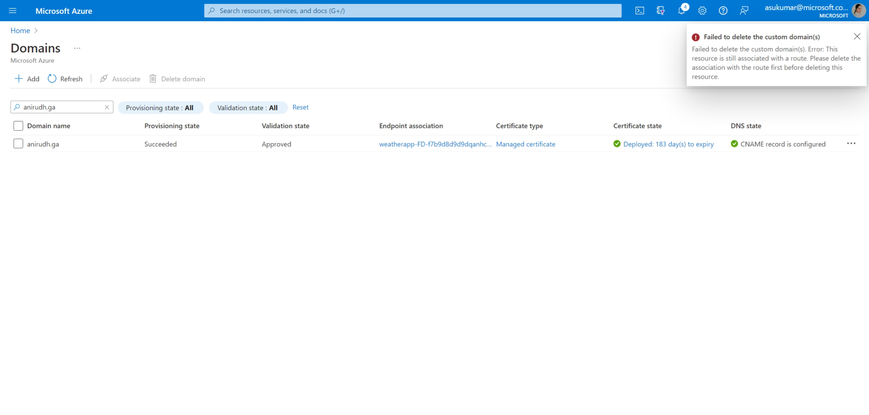The height and width of the screenshot is (415, 869).
Task: Open the ellipsis next to Domains title
Action: 77,48
